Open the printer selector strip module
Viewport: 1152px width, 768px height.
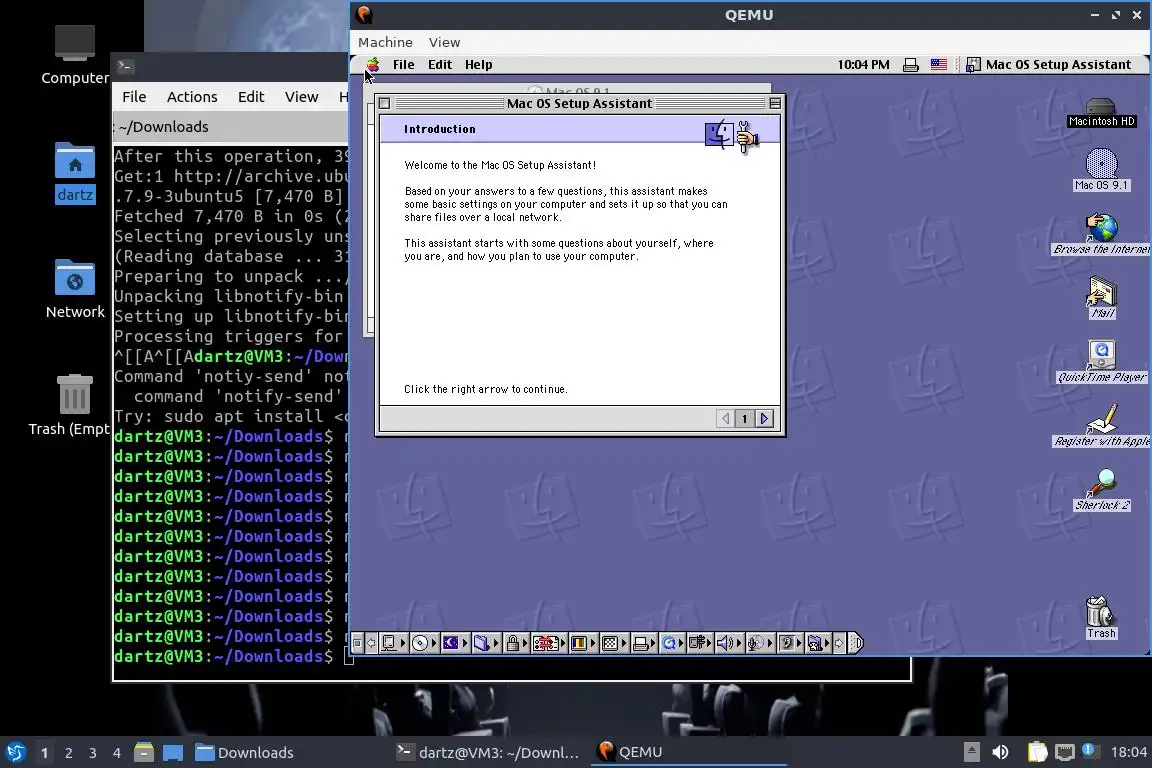(644, 643)
